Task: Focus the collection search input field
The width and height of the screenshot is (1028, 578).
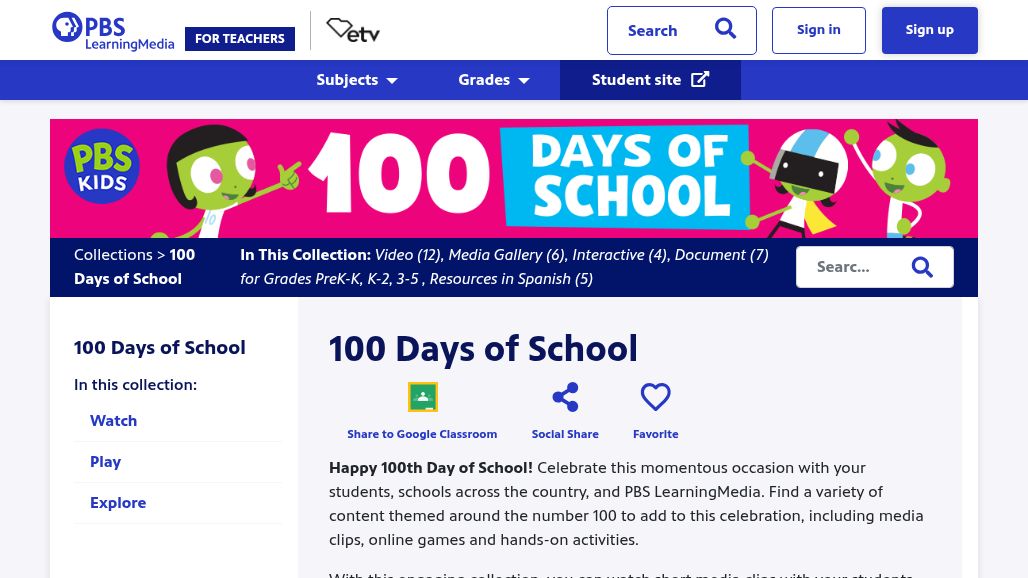Action: pos(850,267)
